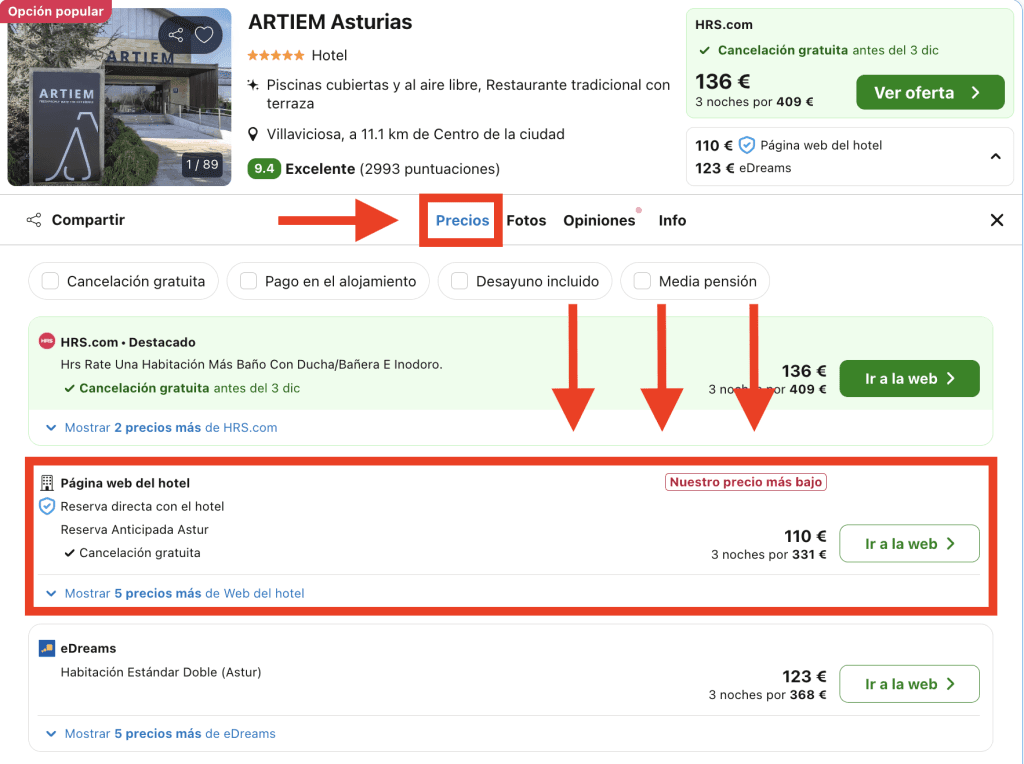The image size is (1024, 764).
Task: Tick the Media pensión checkbox
Action: (x=642, y=282)
